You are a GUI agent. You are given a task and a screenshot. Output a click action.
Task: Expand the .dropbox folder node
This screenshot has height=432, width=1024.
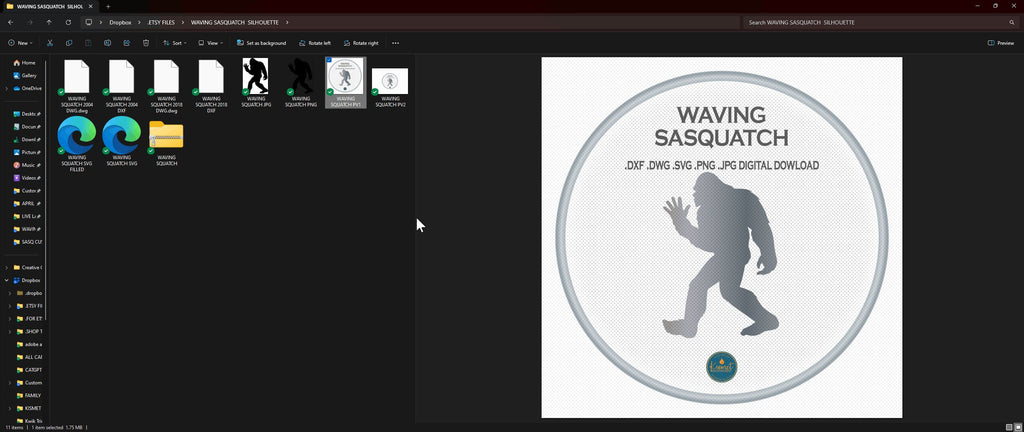pyautogui.click(x=10, y=293)
